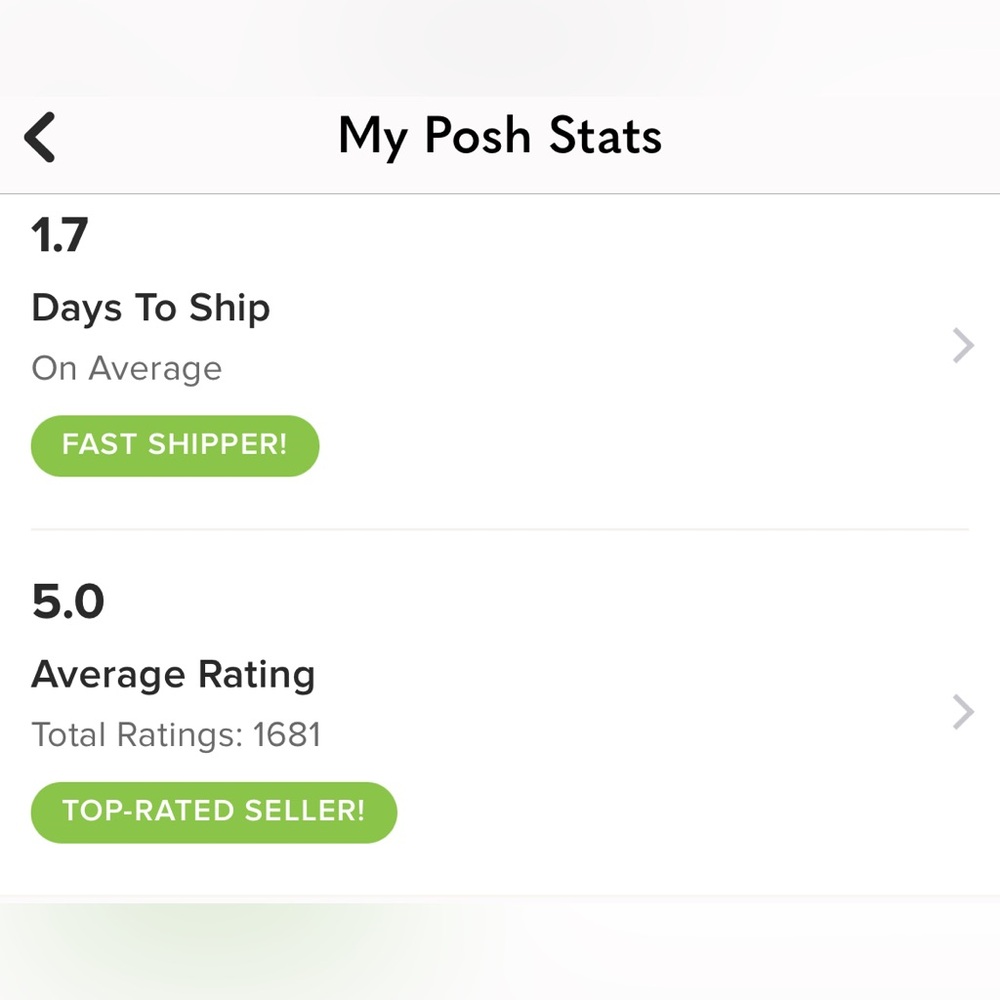Tap the back arrow icon

pyautogui.click(x=40, y=137)
